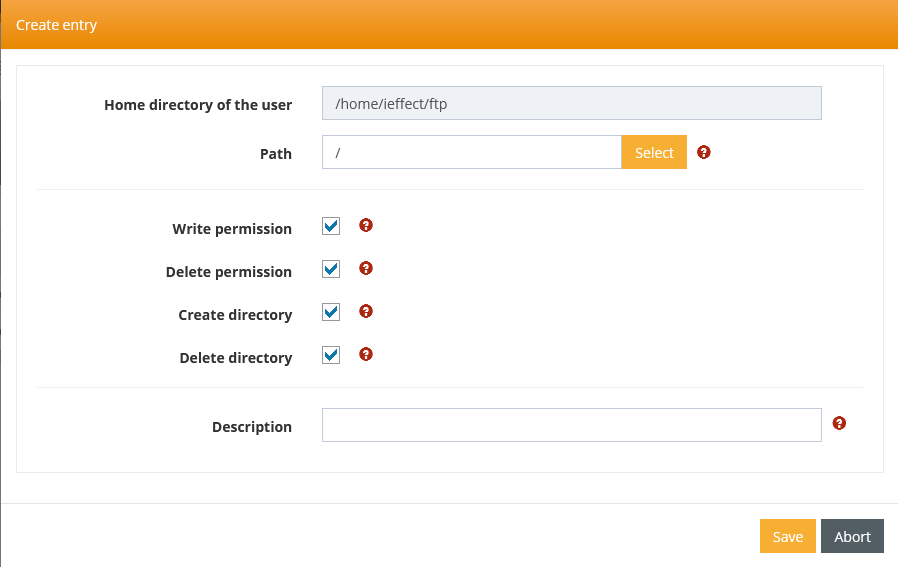Uncheck the Write permission checkbox

point(331,227)
